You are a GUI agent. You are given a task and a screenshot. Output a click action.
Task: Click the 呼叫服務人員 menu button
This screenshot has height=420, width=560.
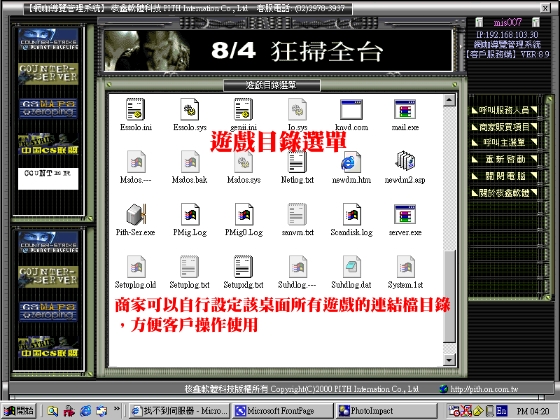click(x=504, y=110)
